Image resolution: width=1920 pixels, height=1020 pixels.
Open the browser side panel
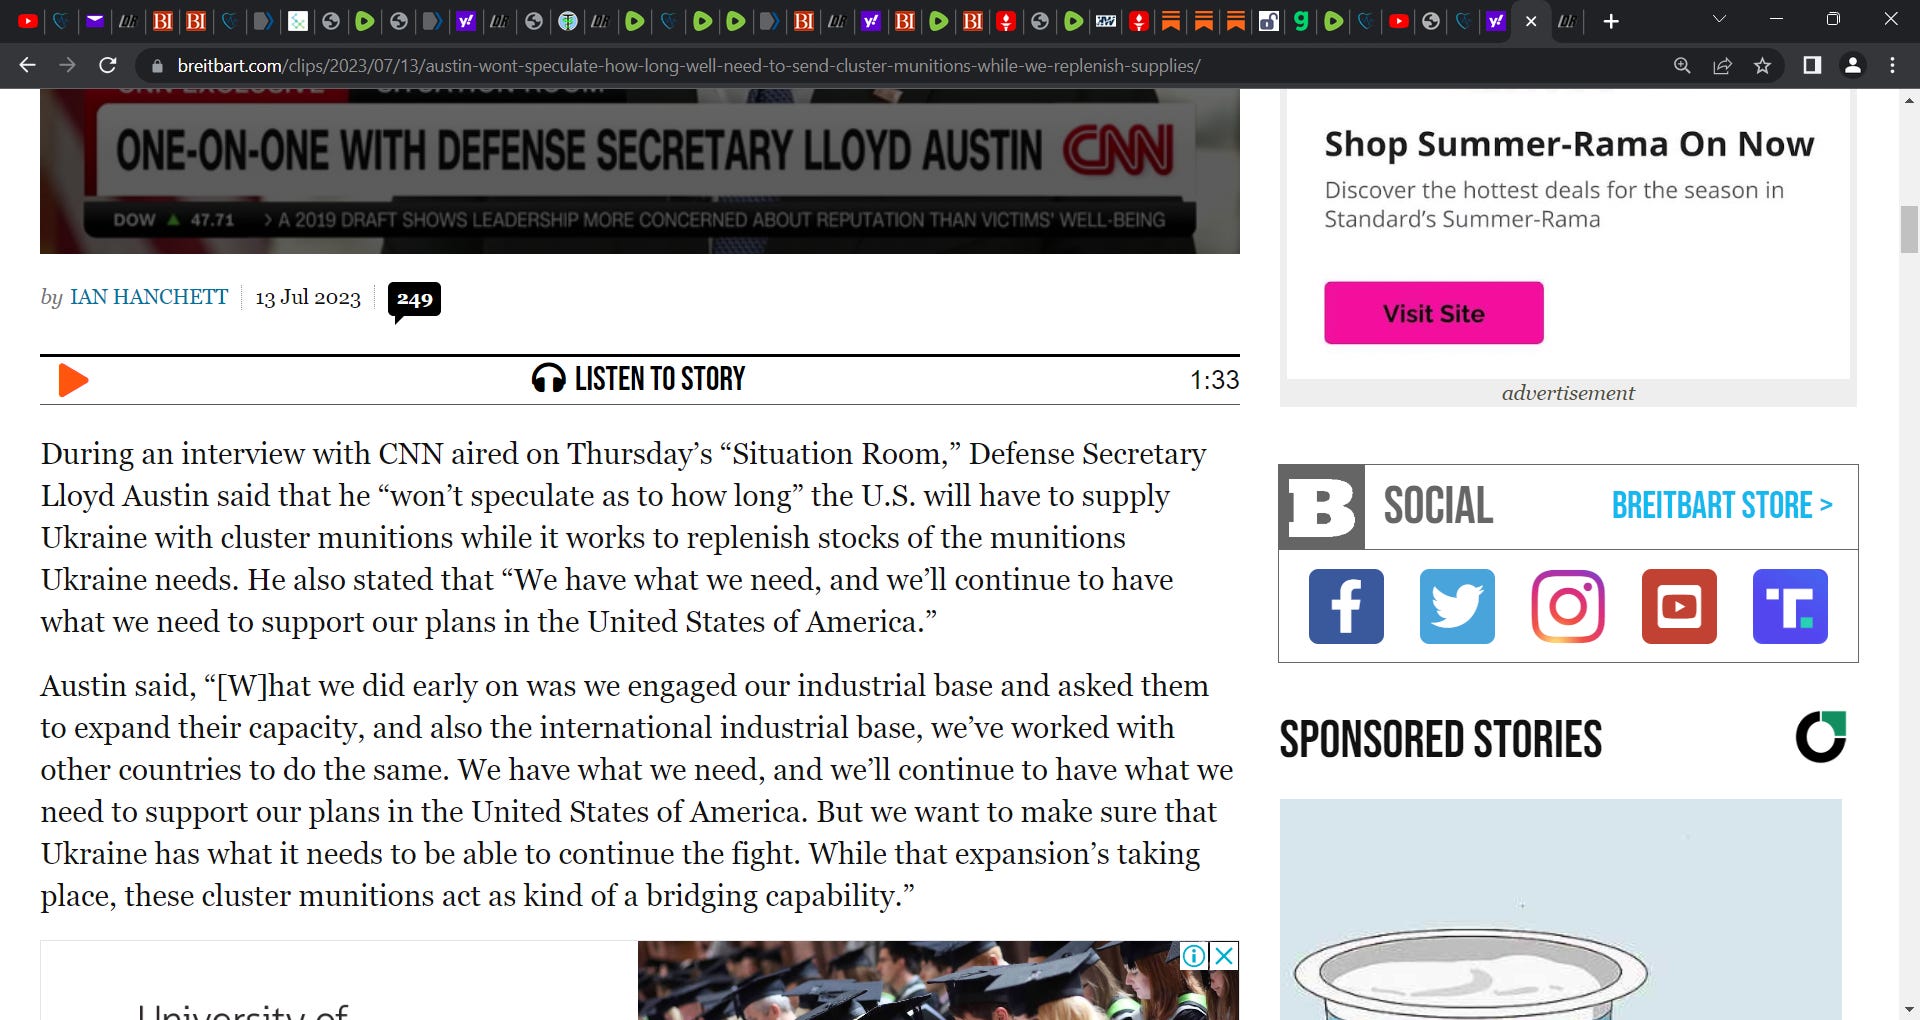click(x=1812, y=66)
